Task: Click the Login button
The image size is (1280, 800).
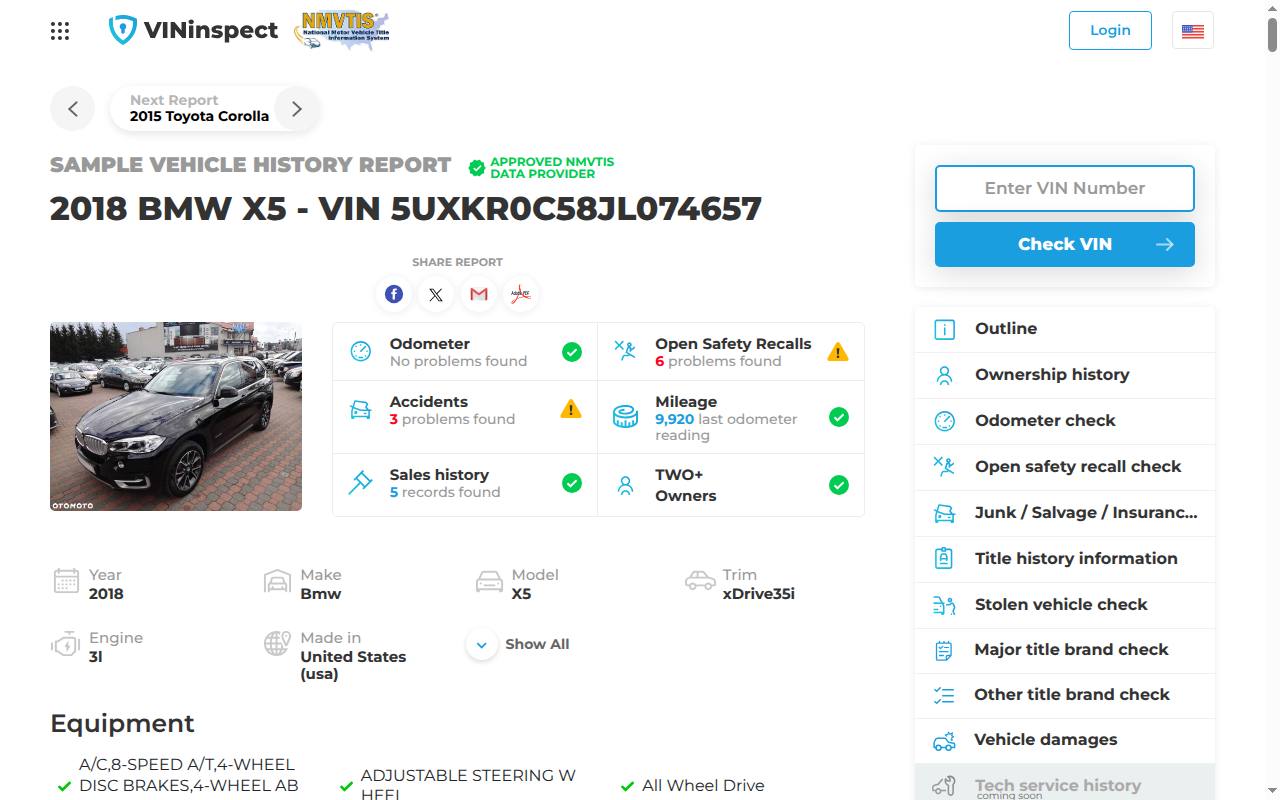Action: (x=1110, y=30)
